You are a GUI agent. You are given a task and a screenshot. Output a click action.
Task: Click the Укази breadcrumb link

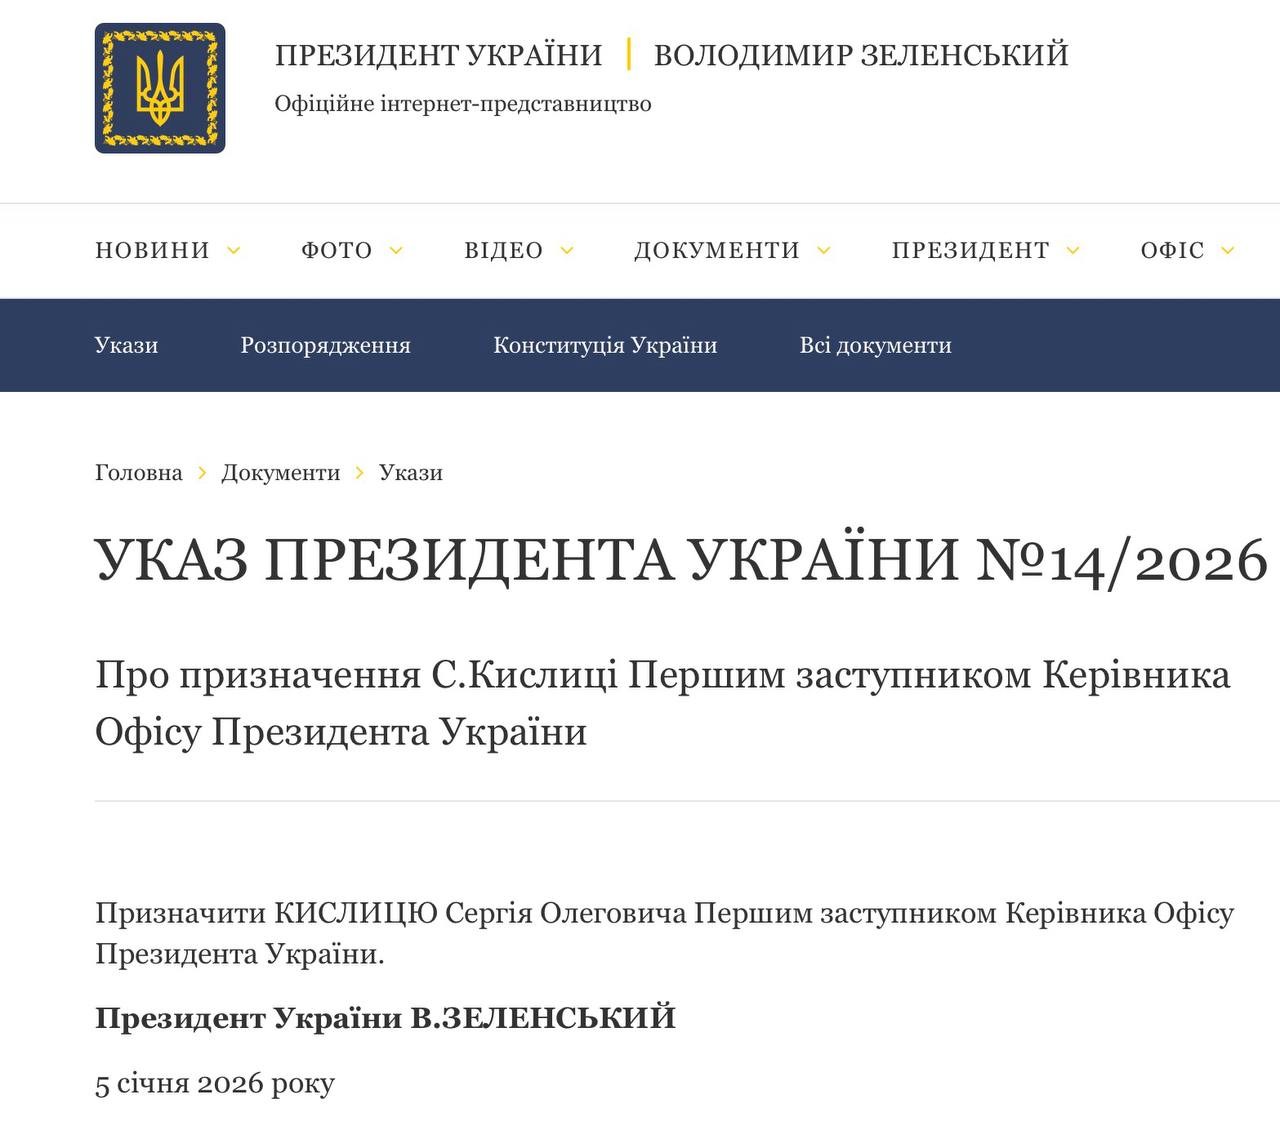pyautogui.click(x=410, y=472)
